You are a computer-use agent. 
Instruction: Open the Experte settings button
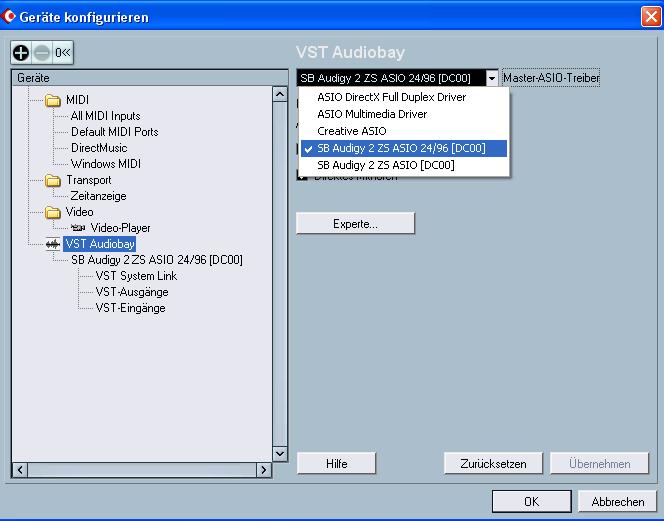tap(355, 223)
